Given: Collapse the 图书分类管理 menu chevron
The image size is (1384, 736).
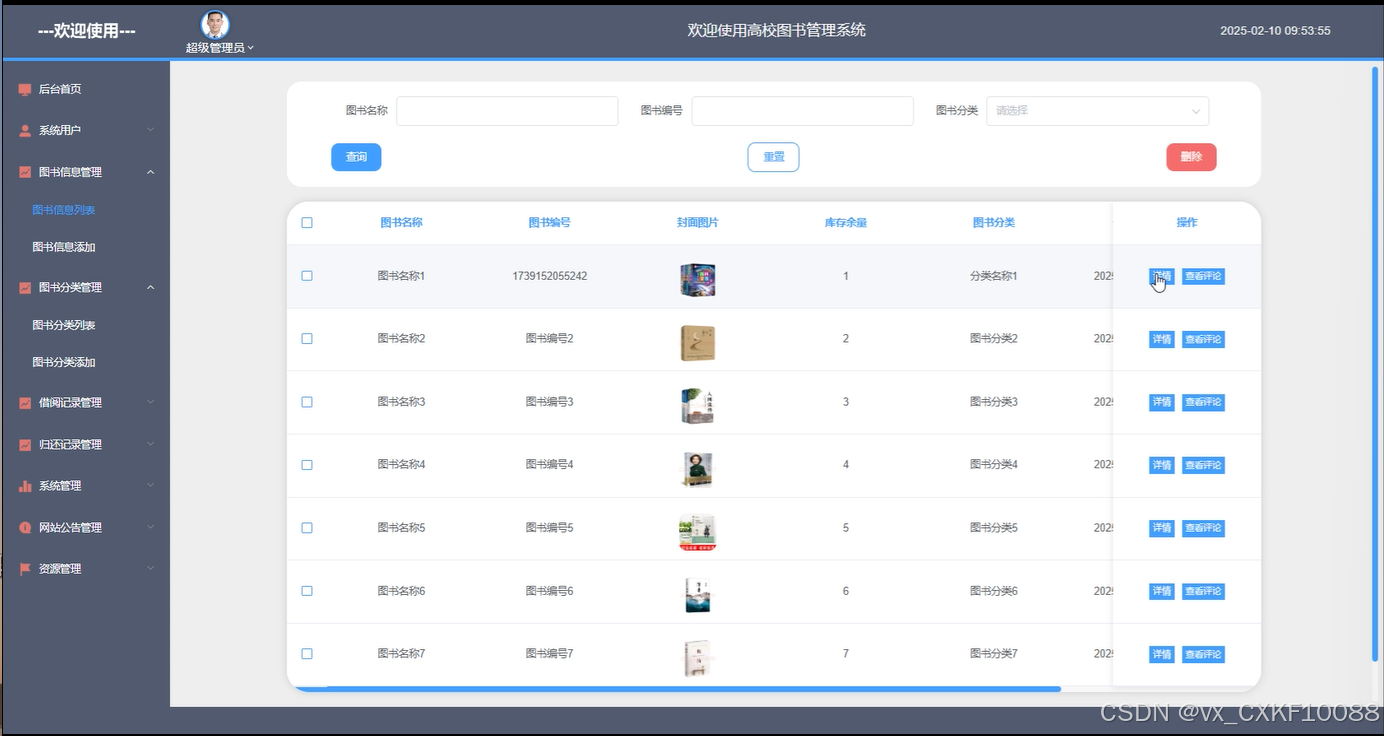Looking at the screenshot, I should click(151, 287).
